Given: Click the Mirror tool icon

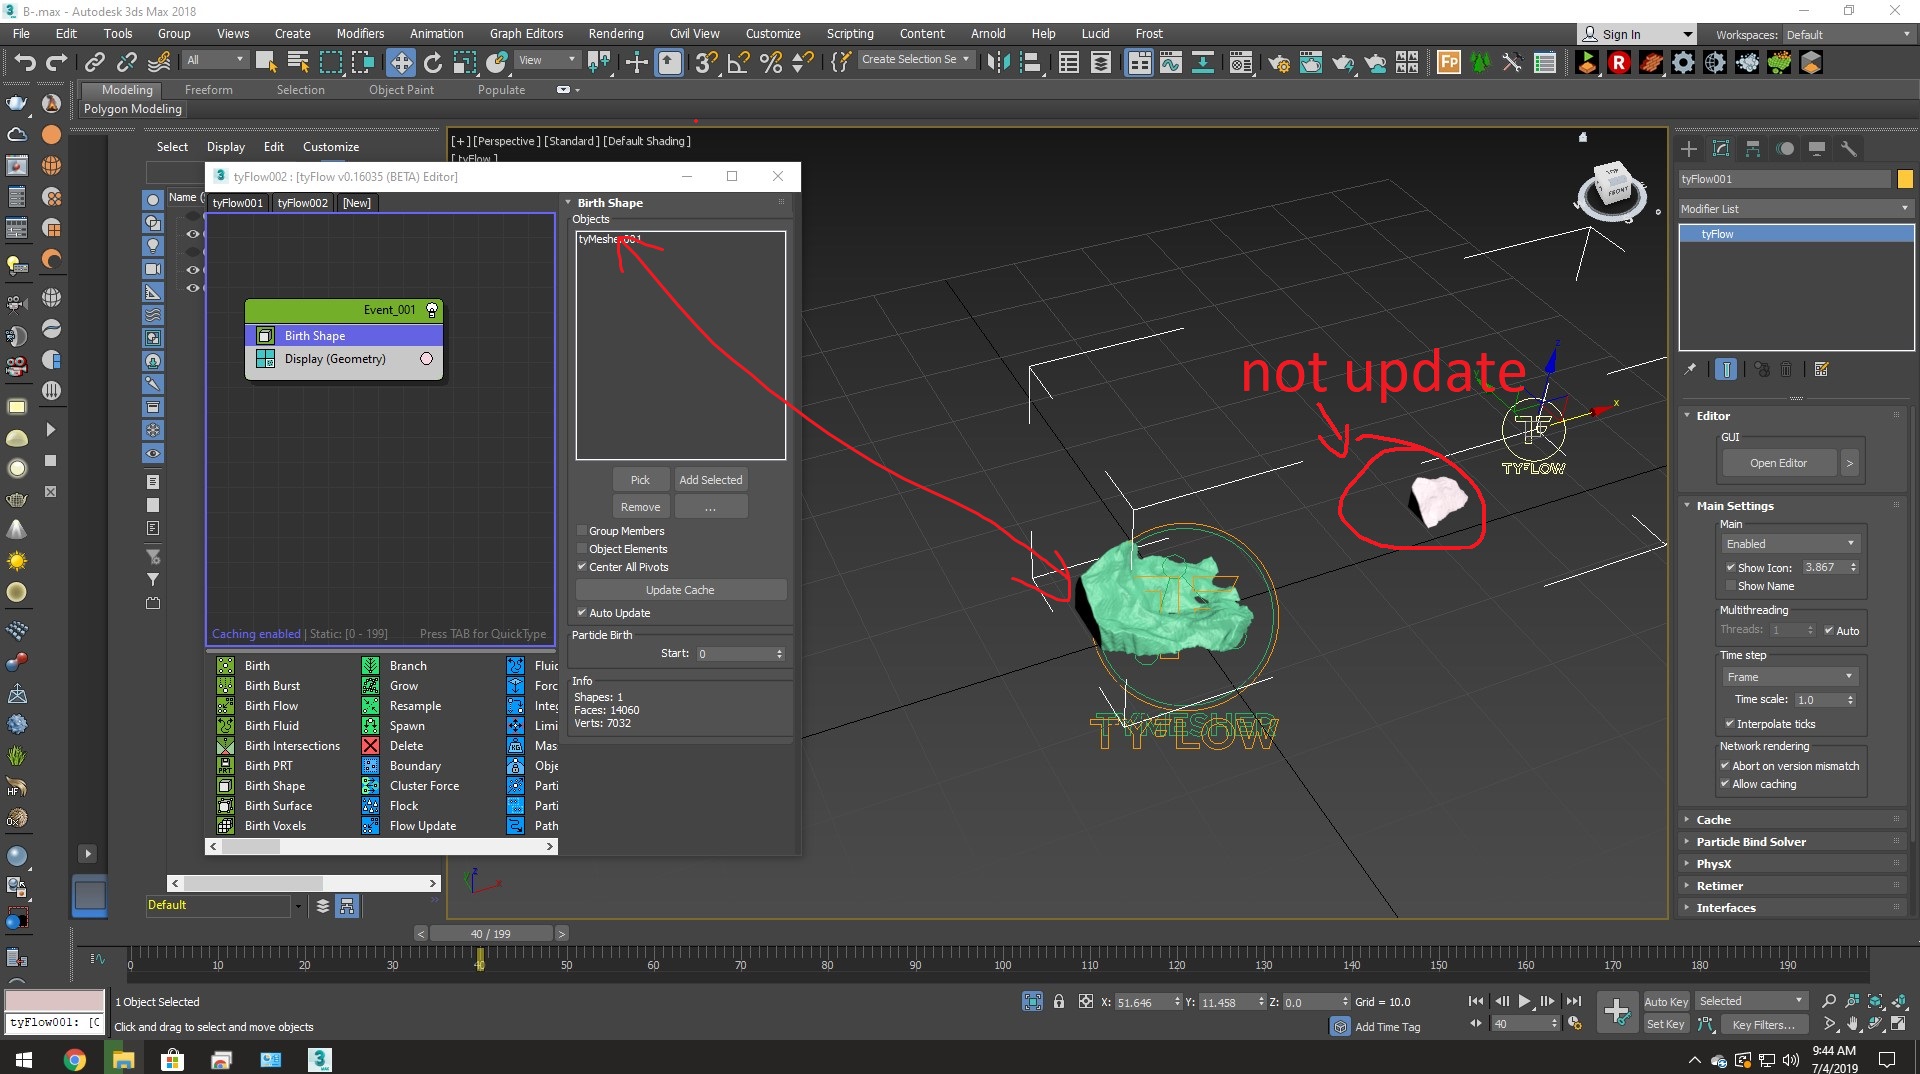Looking at the screenshot, I should click(x=998, y=63).
